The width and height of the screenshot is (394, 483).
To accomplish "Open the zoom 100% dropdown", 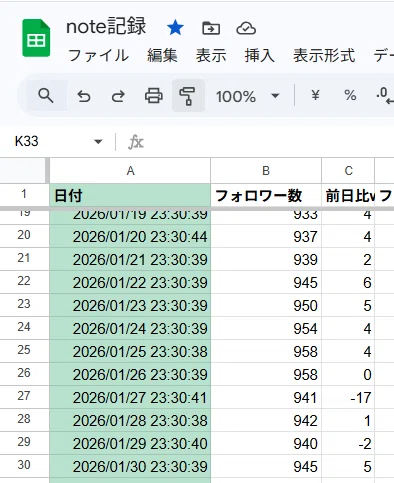I will (247, 96).
